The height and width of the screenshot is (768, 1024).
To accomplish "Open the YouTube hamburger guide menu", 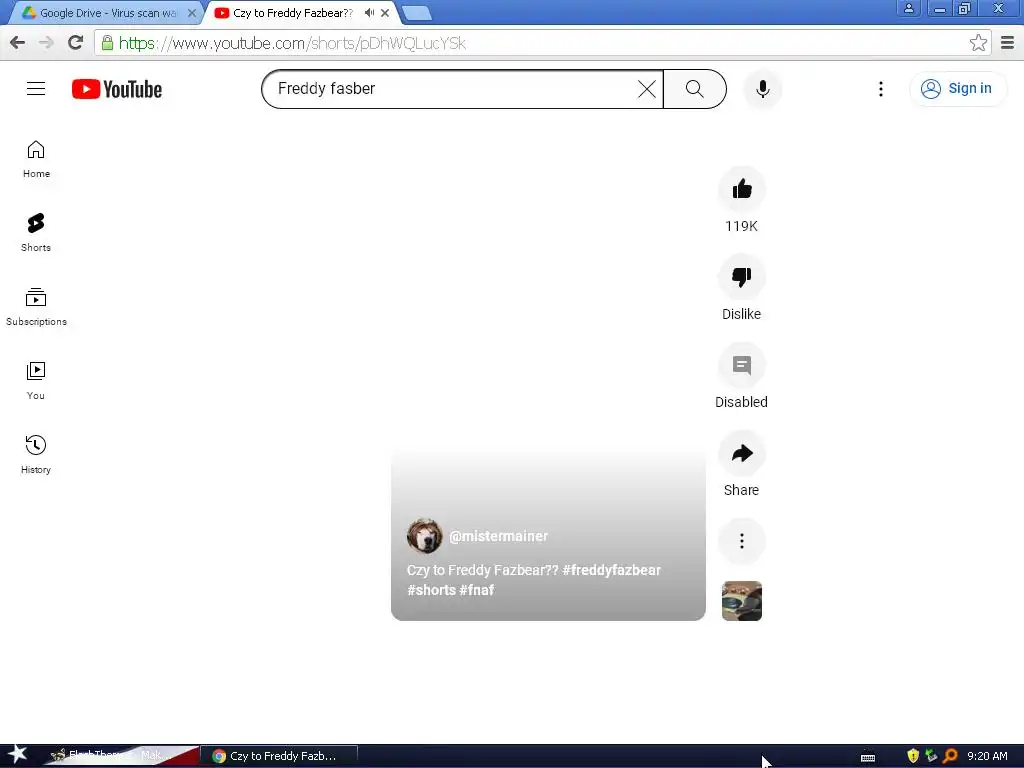I will coord(36,89).
